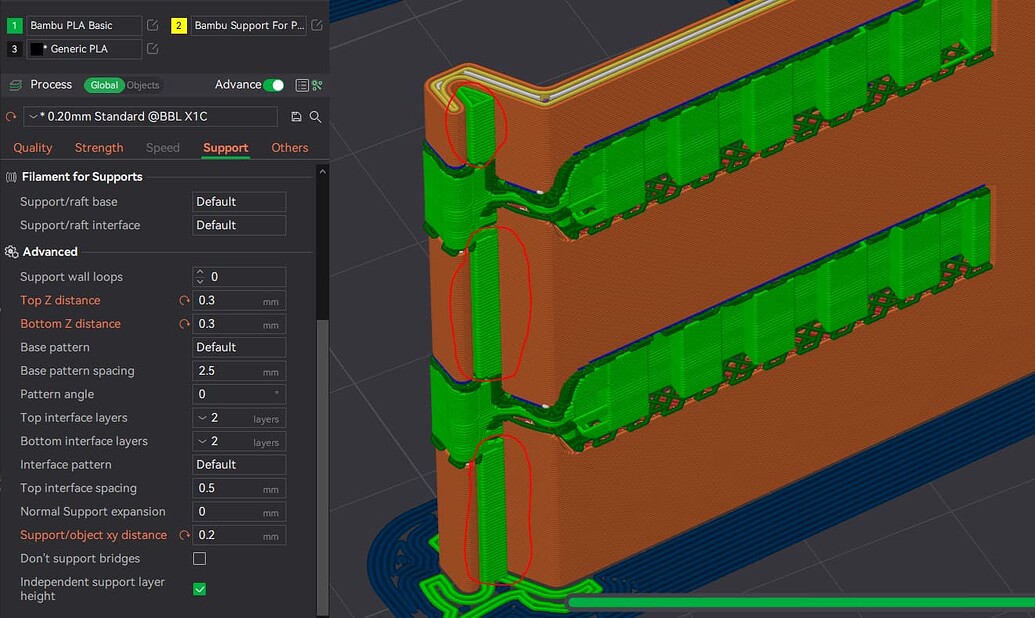Enable the Don't support bridges checkbox
This screenshot has width=1035, height=618.
[199, 559]
